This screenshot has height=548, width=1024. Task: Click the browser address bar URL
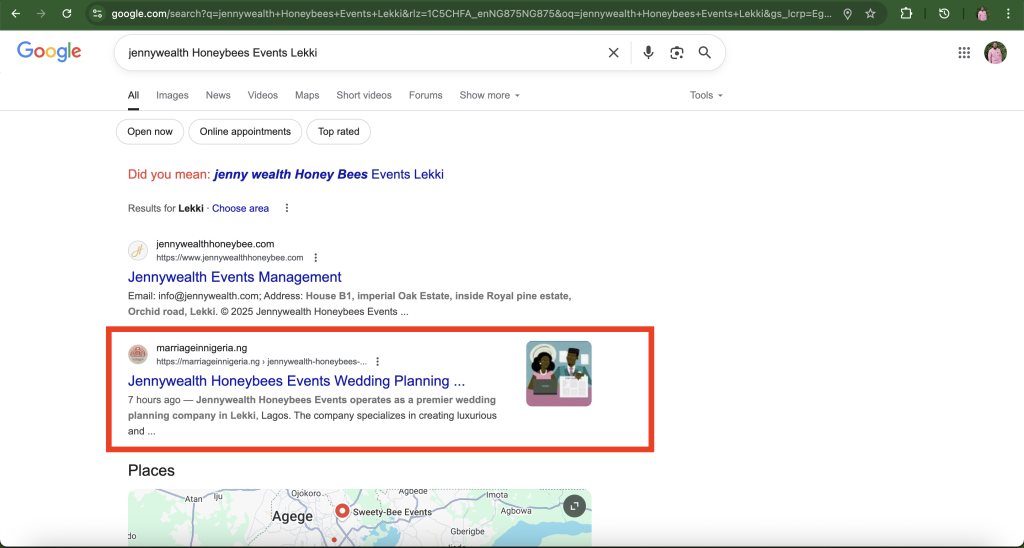click(x=472, y=14)
